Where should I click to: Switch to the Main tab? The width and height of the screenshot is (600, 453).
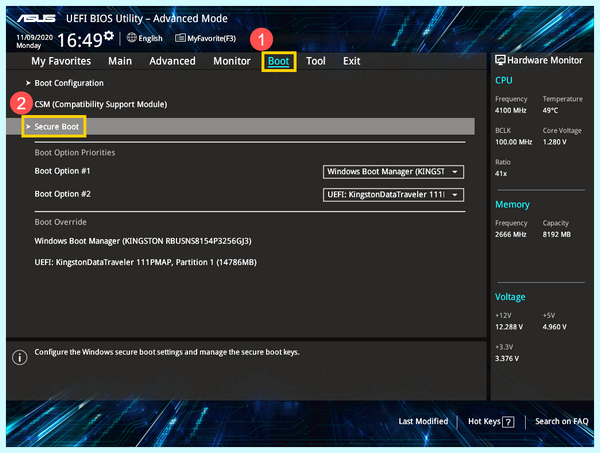[120, 61]
